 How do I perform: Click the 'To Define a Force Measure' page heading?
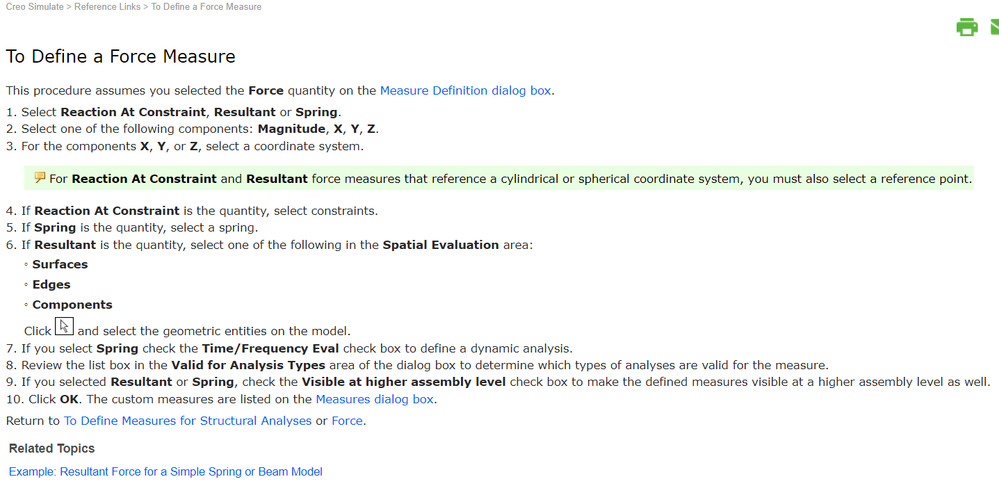(x=121, y=56)
